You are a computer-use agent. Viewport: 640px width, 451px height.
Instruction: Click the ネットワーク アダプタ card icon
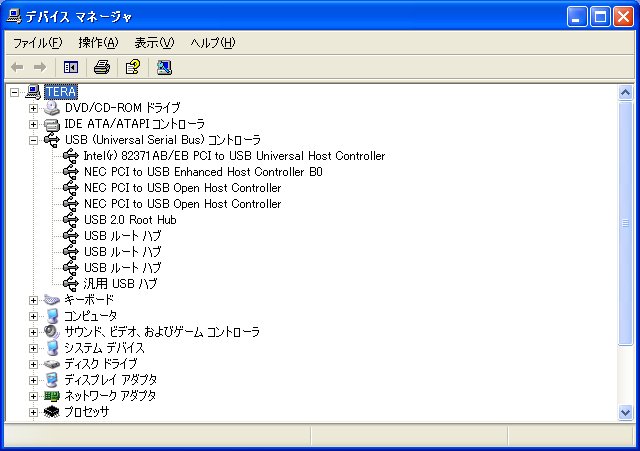(52, 396)
